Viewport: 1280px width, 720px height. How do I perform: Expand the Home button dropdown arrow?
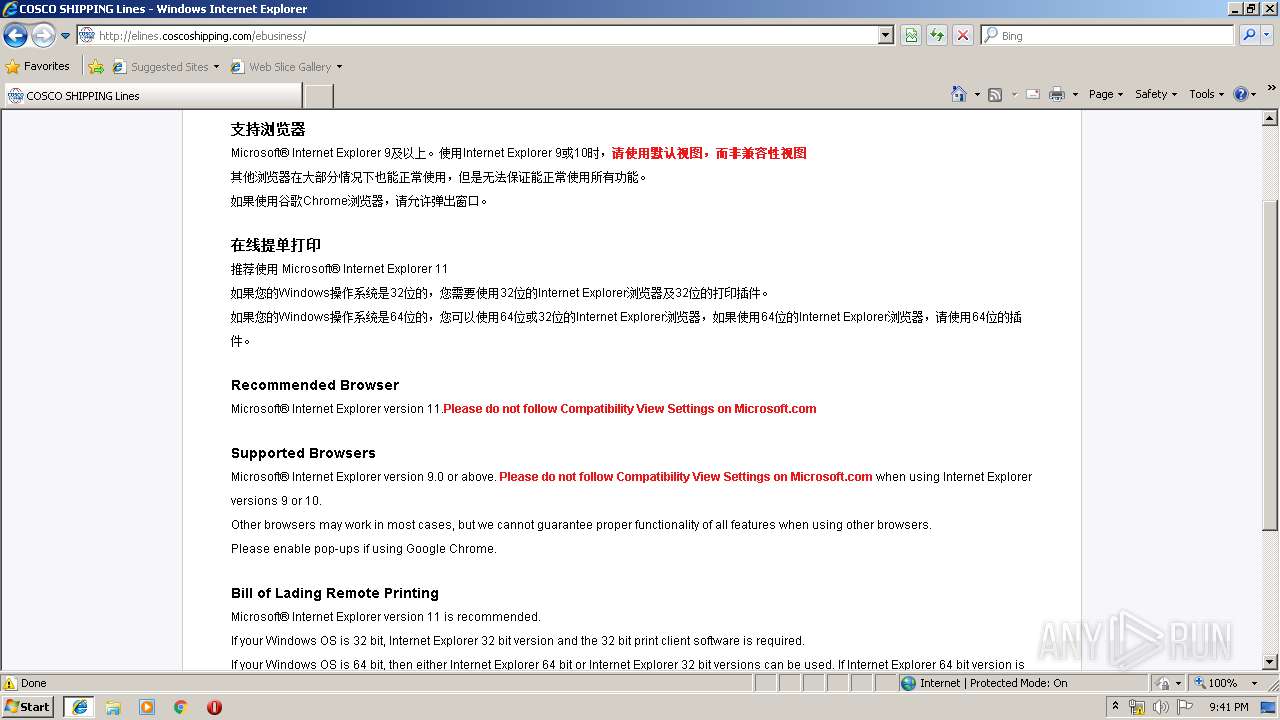(977, 95)
